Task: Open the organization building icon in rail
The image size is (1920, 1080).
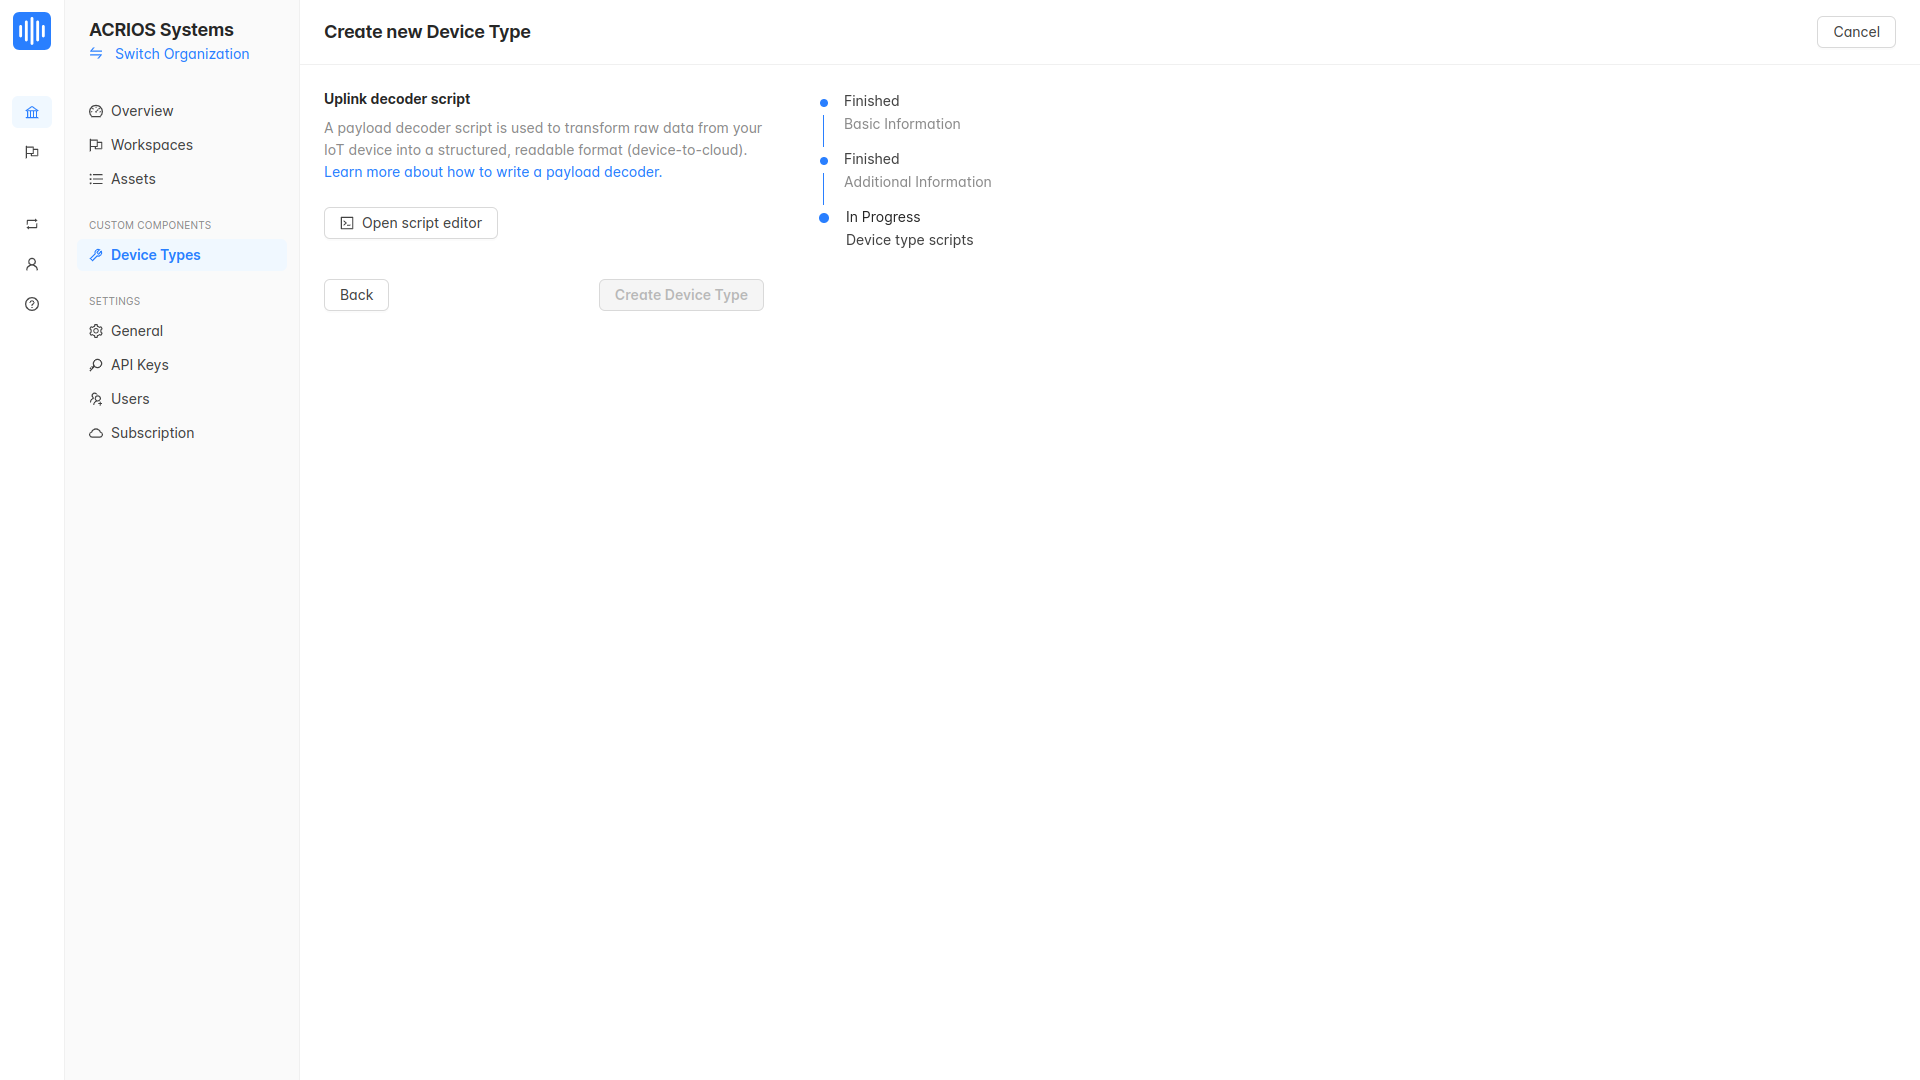Action: [32, 112]
